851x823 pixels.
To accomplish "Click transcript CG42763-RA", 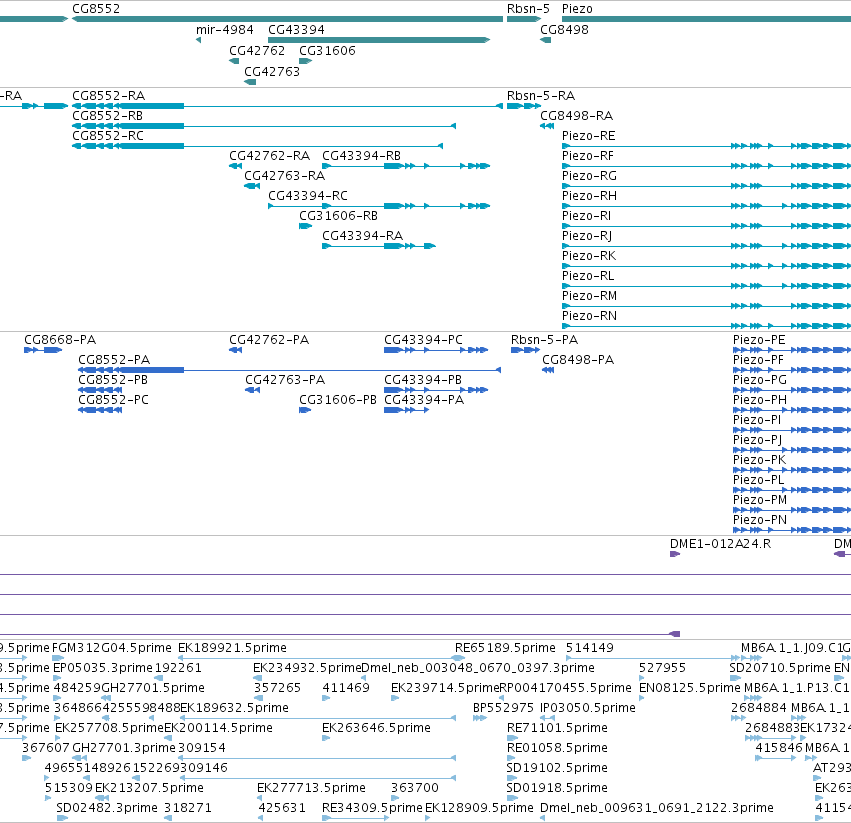I will pyautogui.click(x=284, y=176).
